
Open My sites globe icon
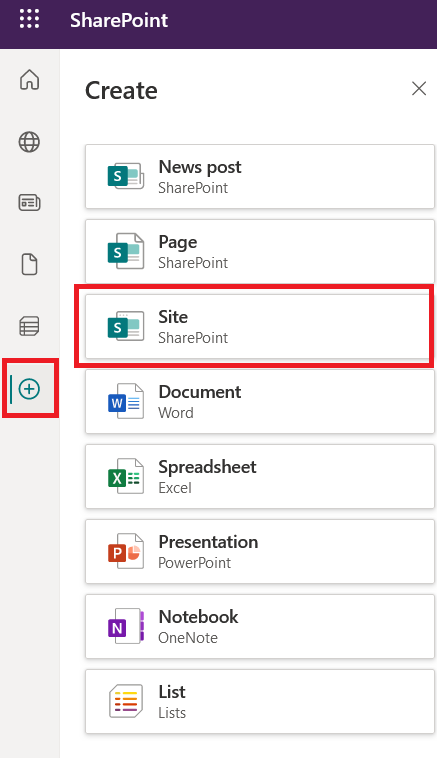pos(29,142)
